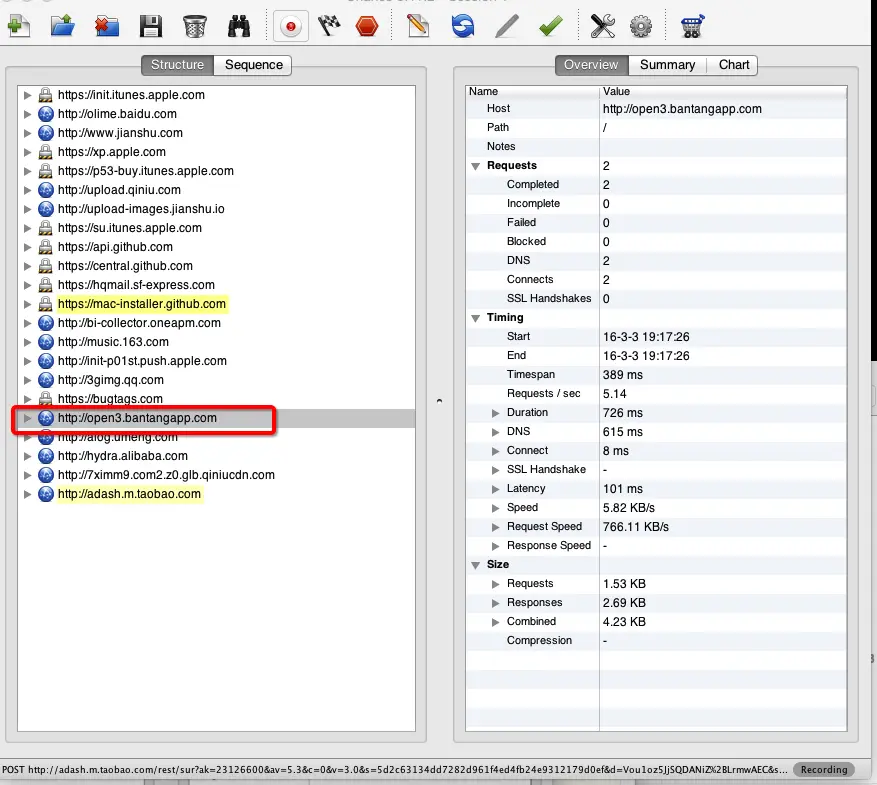Collapse the Requests section in Overview
This screenshot has width=877, height=785.
475,166
